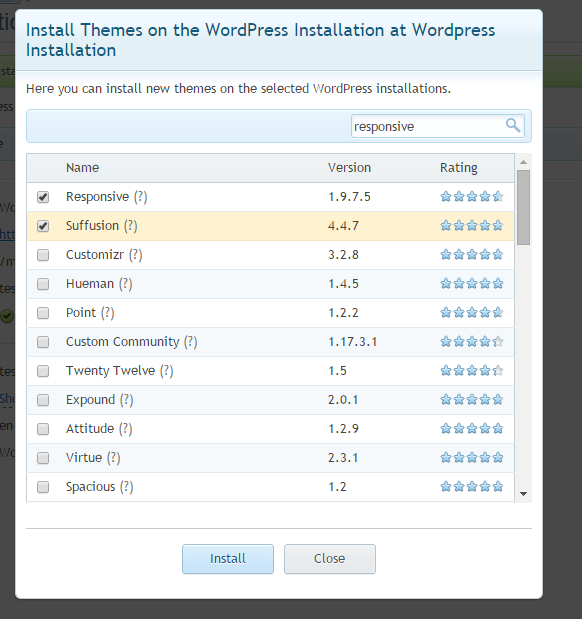The width and height of the screenshot is (582, 619).
Task: Click the (?) next to Point
Action: [x=107, y=313]
